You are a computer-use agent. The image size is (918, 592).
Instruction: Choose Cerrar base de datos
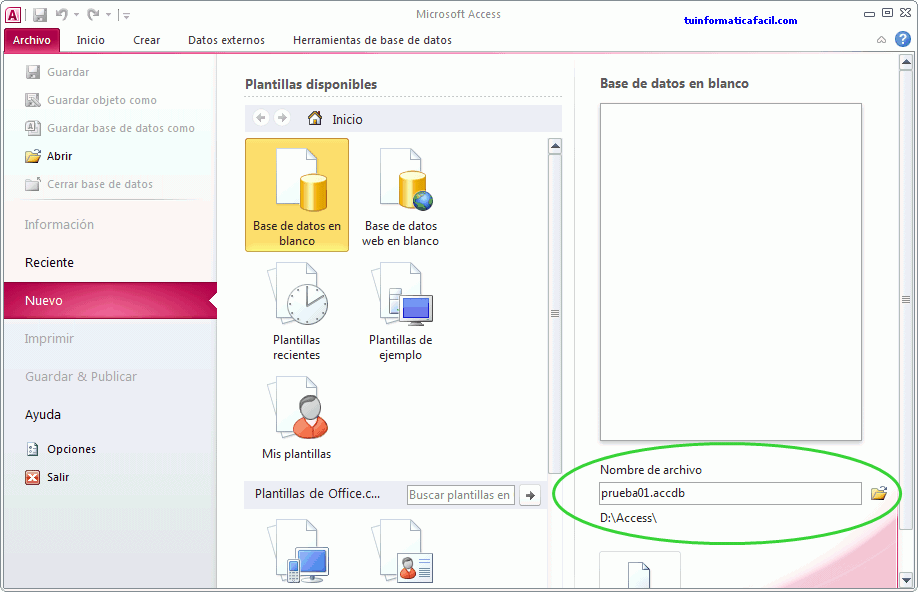pyautogui.click(x=100, y=184)
